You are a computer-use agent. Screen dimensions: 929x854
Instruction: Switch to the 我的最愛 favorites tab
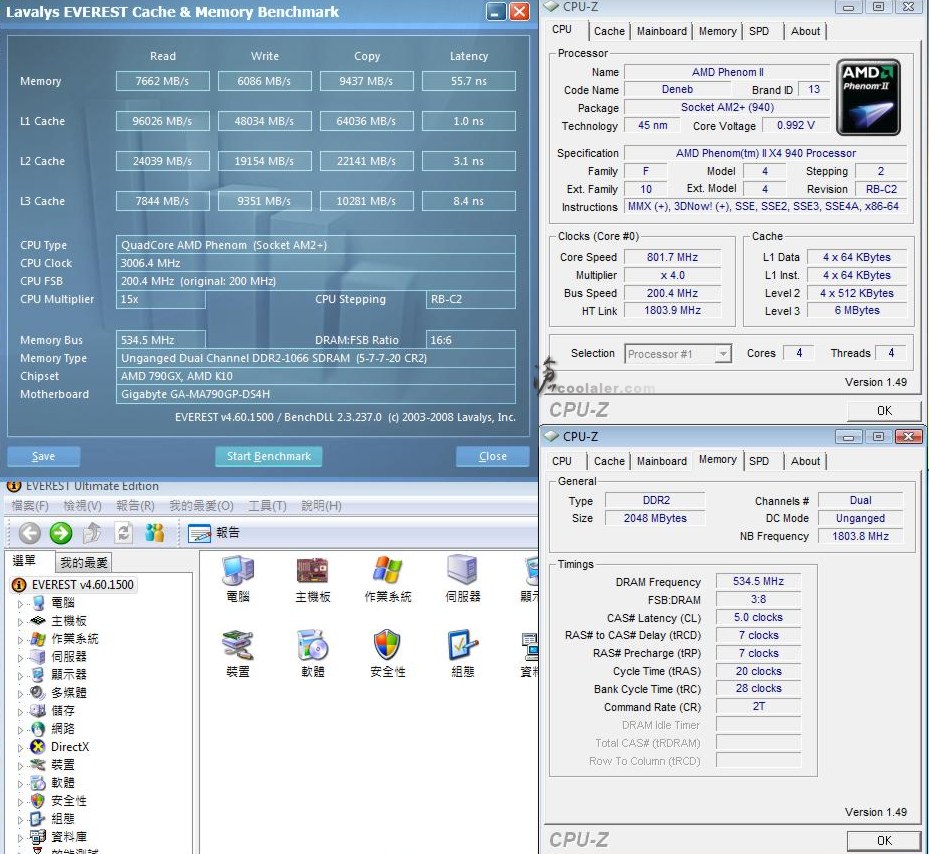click(84, 562)
